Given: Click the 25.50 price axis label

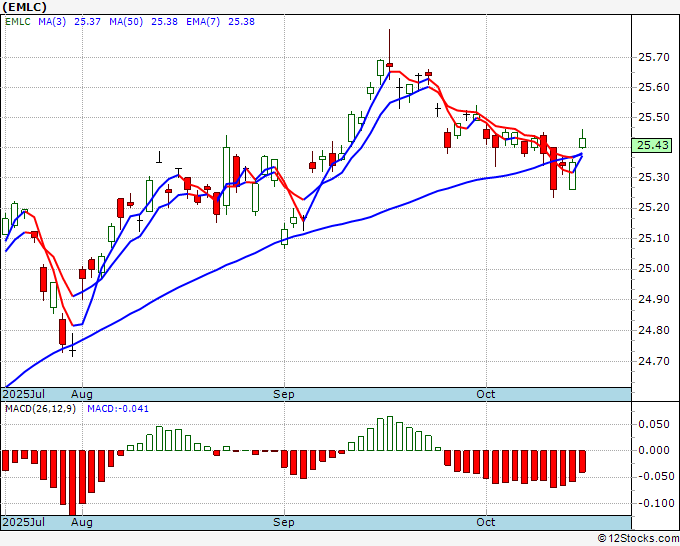Looking at the screenshot, I should 653,118.
